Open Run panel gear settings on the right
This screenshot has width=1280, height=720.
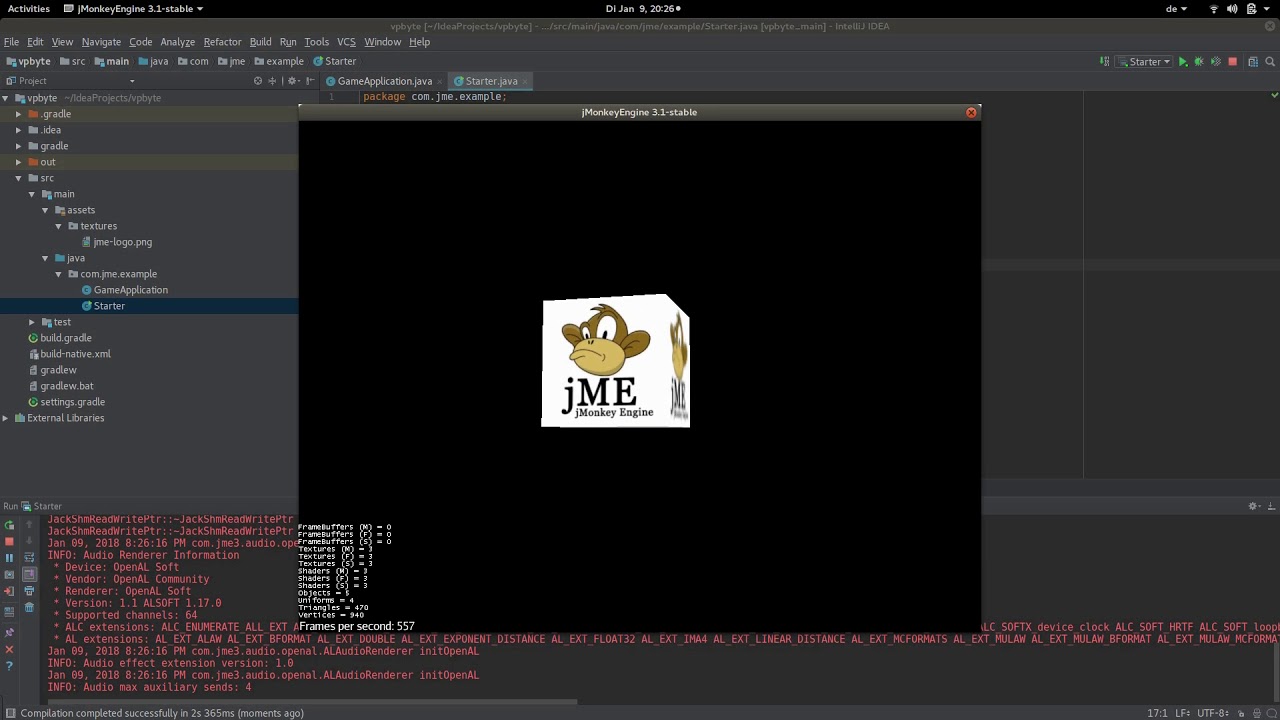pos(1253,506)
